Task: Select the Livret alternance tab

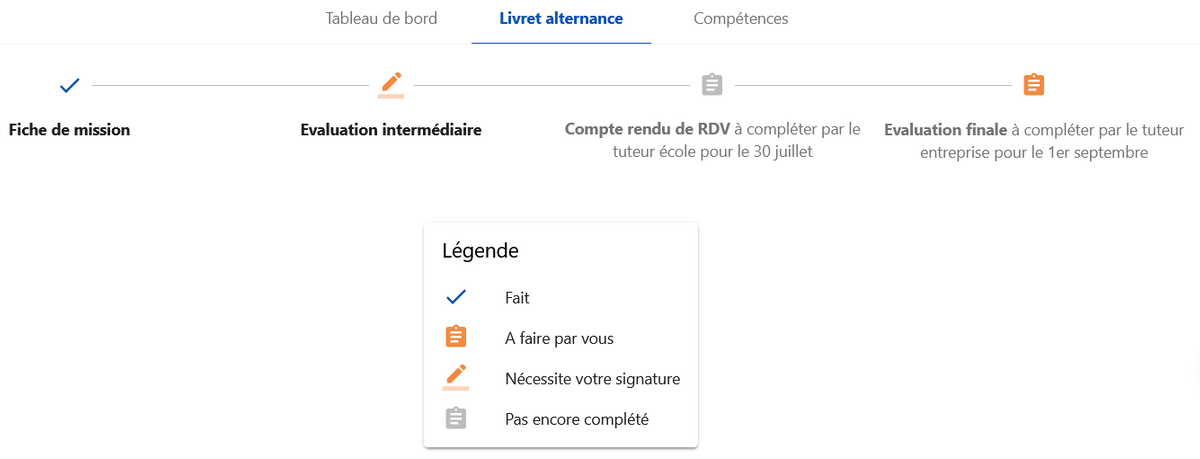Action: pos(561,18)
